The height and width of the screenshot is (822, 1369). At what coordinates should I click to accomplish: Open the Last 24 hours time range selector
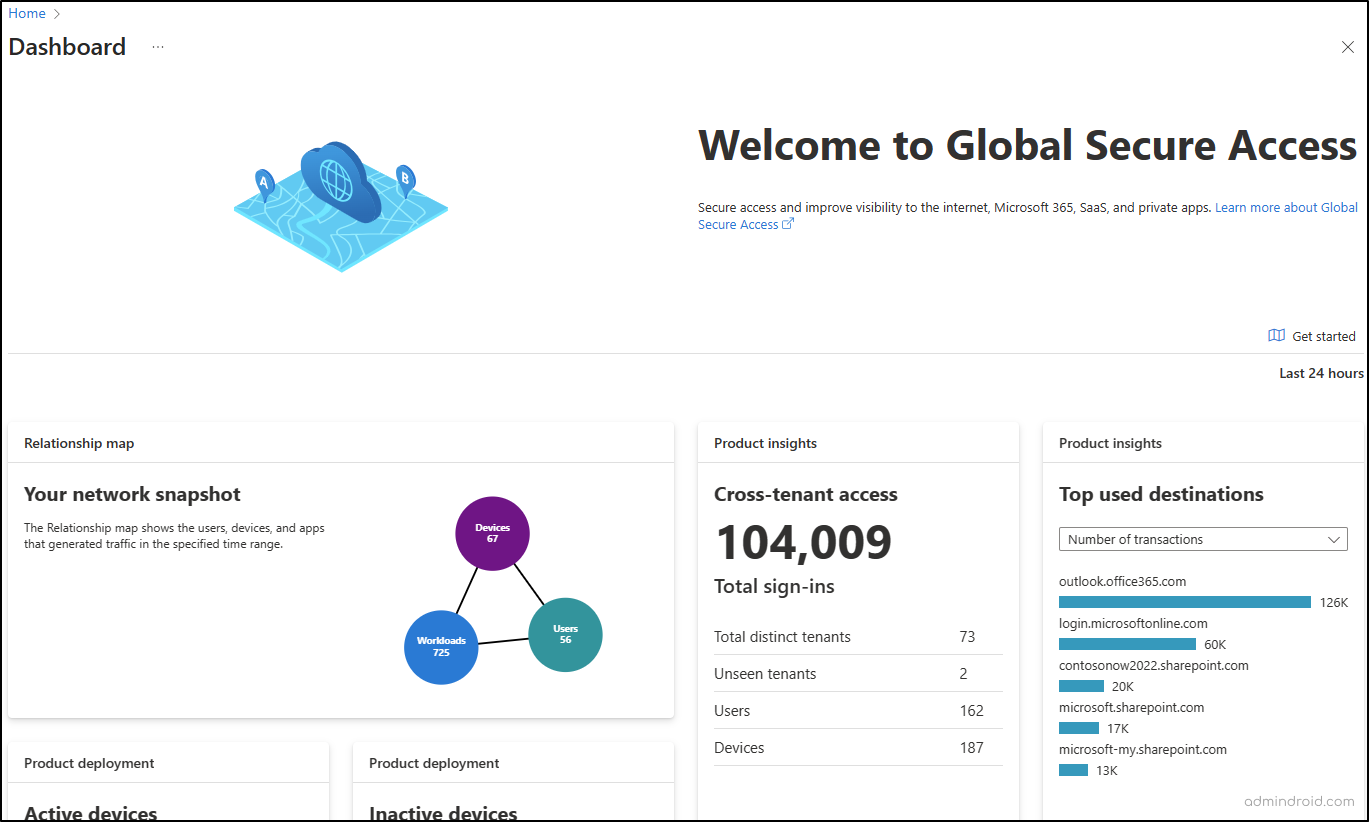(1321, 372)
